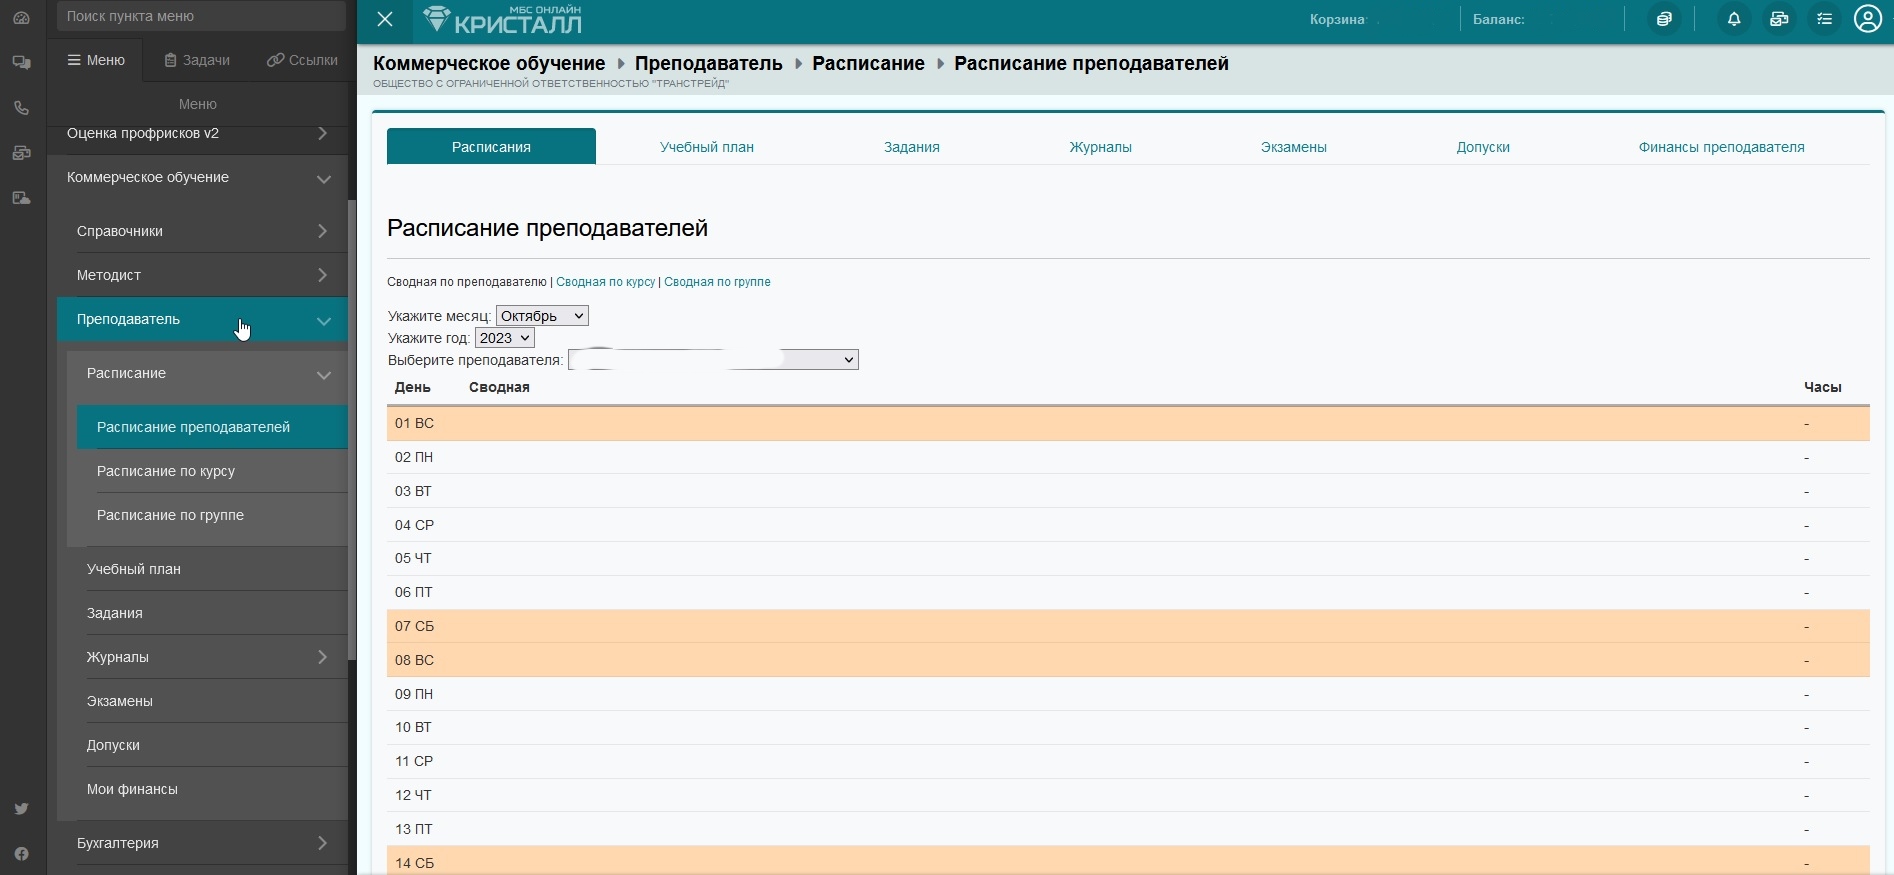The width and height of the screenshot is (1894, 875).
Task: Click the coins stack icon in header
Action: coord(1664,19)
